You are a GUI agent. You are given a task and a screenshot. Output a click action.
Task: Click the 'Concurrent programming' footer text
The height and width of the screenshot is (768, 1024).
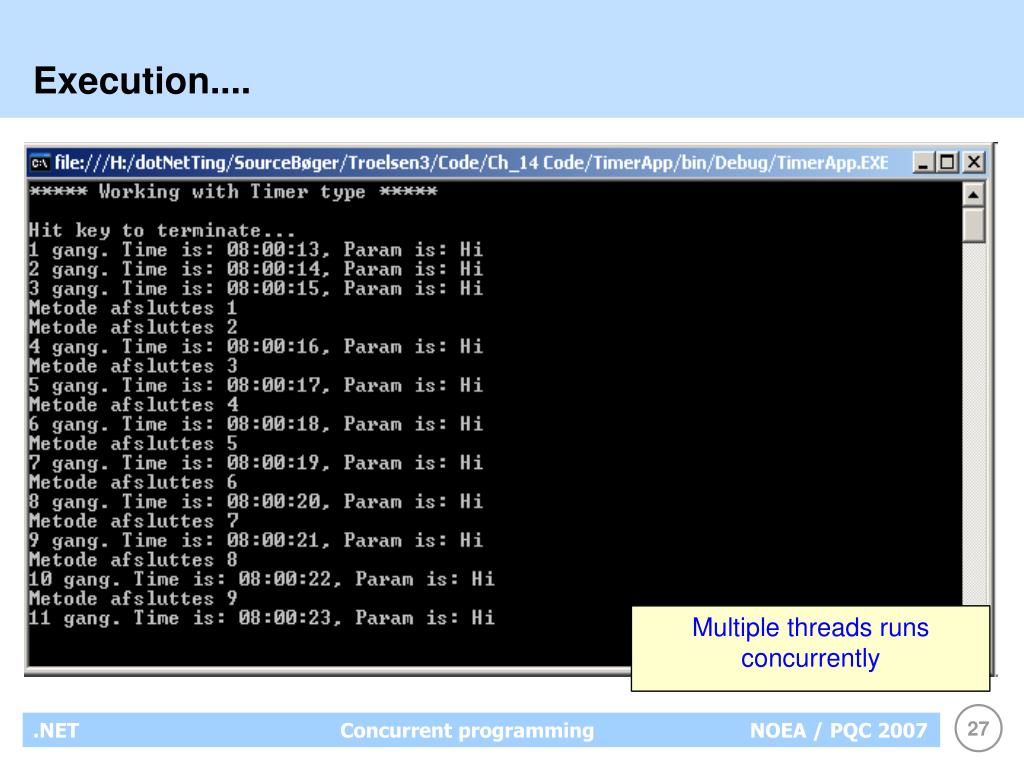point(467,730)
